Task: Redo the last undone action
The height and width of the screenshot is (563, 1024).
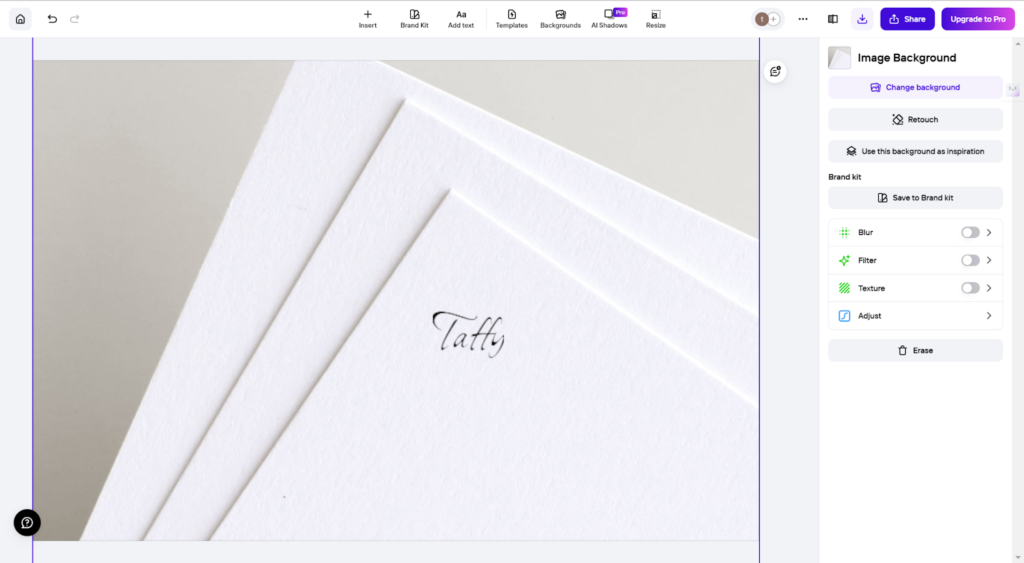Action: coord(75,19)
